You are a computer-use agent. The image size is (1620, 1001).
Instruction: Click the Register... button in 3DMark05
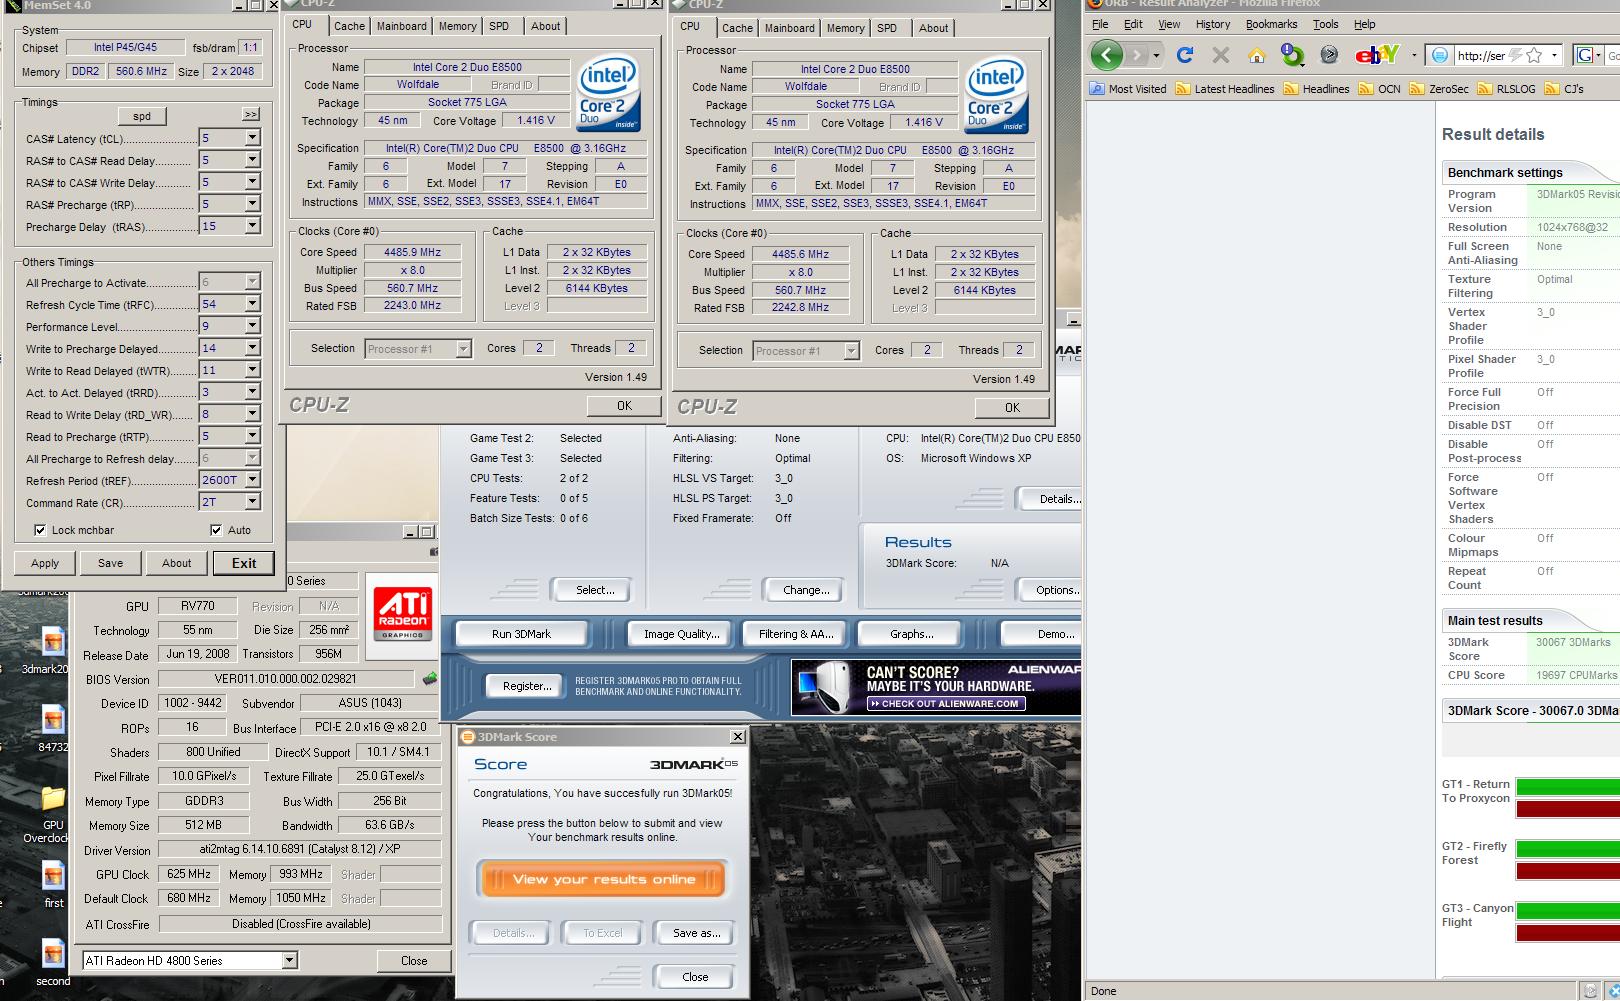[x=527, y=686]
